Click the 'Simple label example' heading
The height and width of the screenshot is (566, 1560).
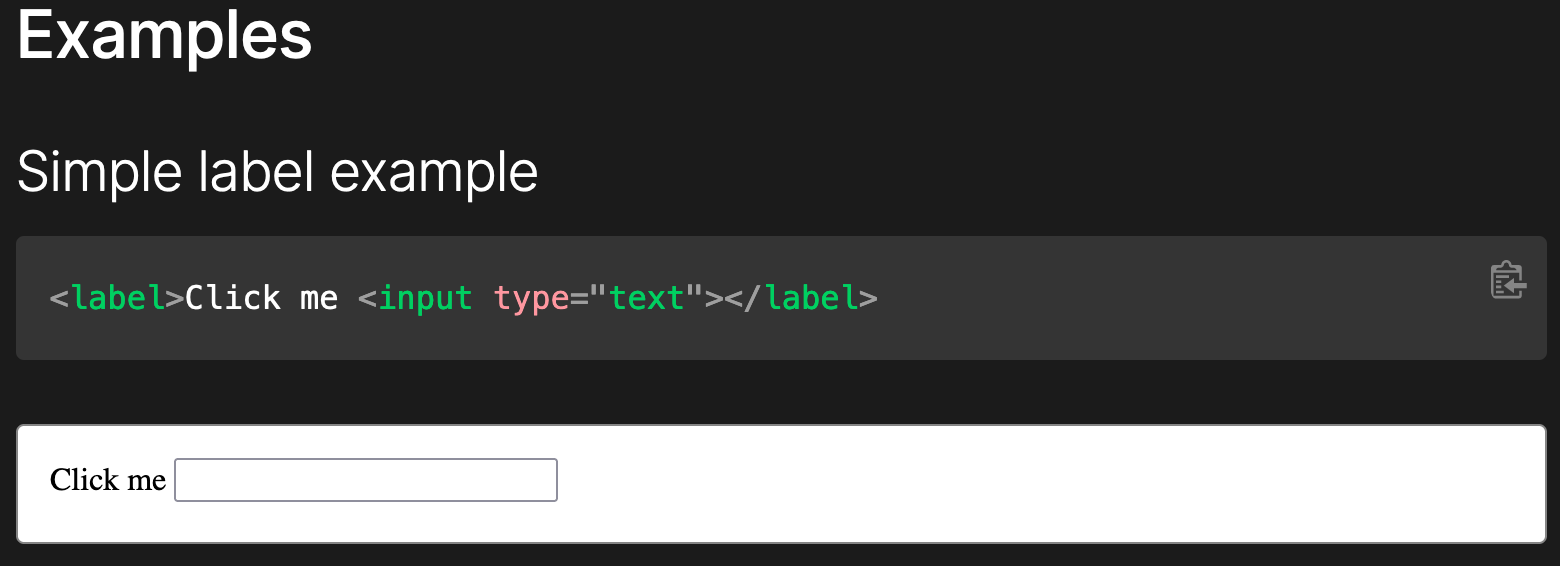278,172
